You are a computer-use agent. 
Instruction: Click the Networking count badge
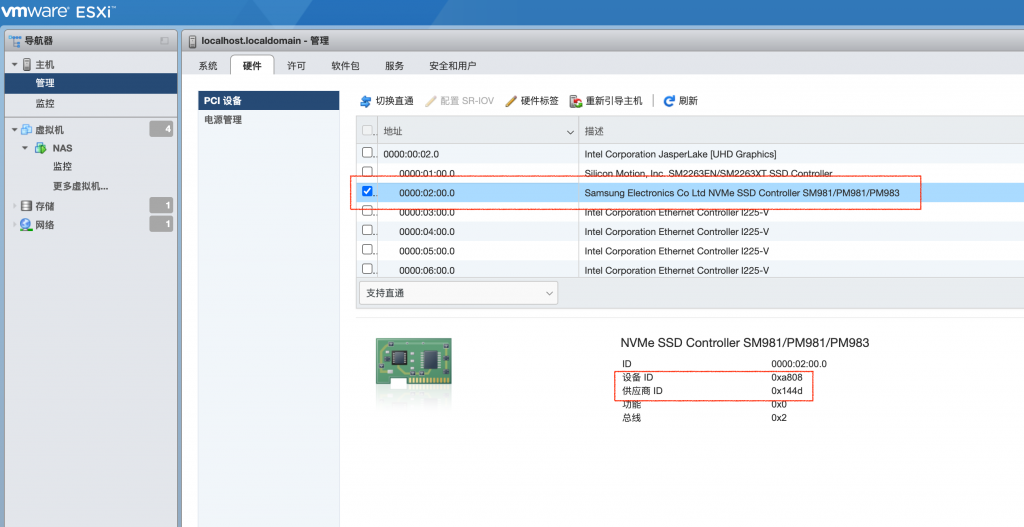coord(161,225)
